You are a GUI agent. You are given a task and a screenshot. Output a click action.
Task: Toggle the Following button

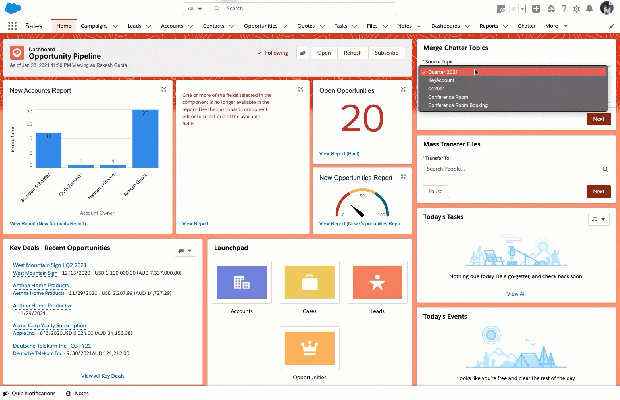(272, 53)
